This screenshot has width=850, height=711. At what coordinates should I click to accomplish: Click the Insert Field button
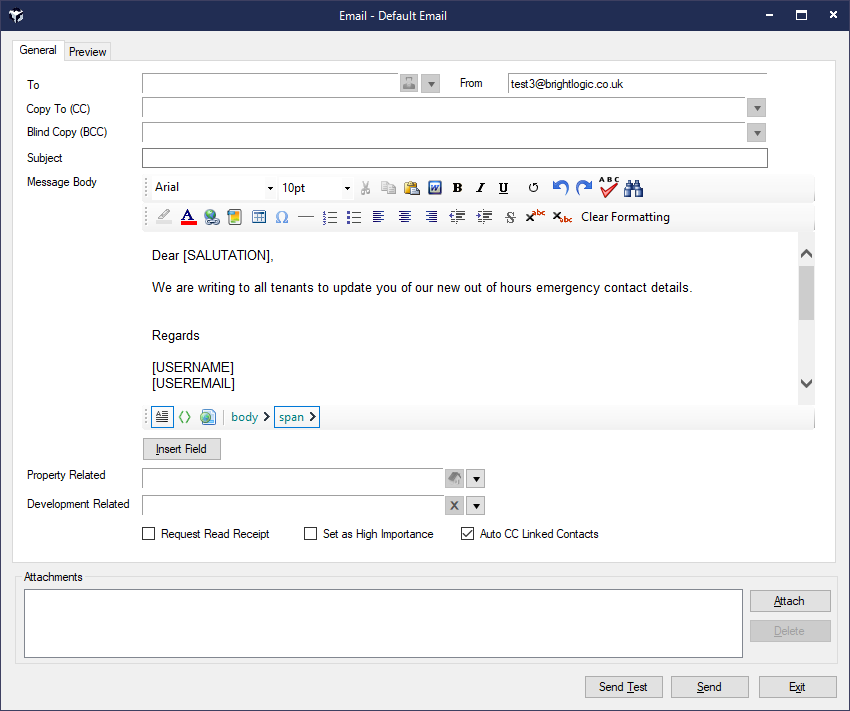coord(182,449)
